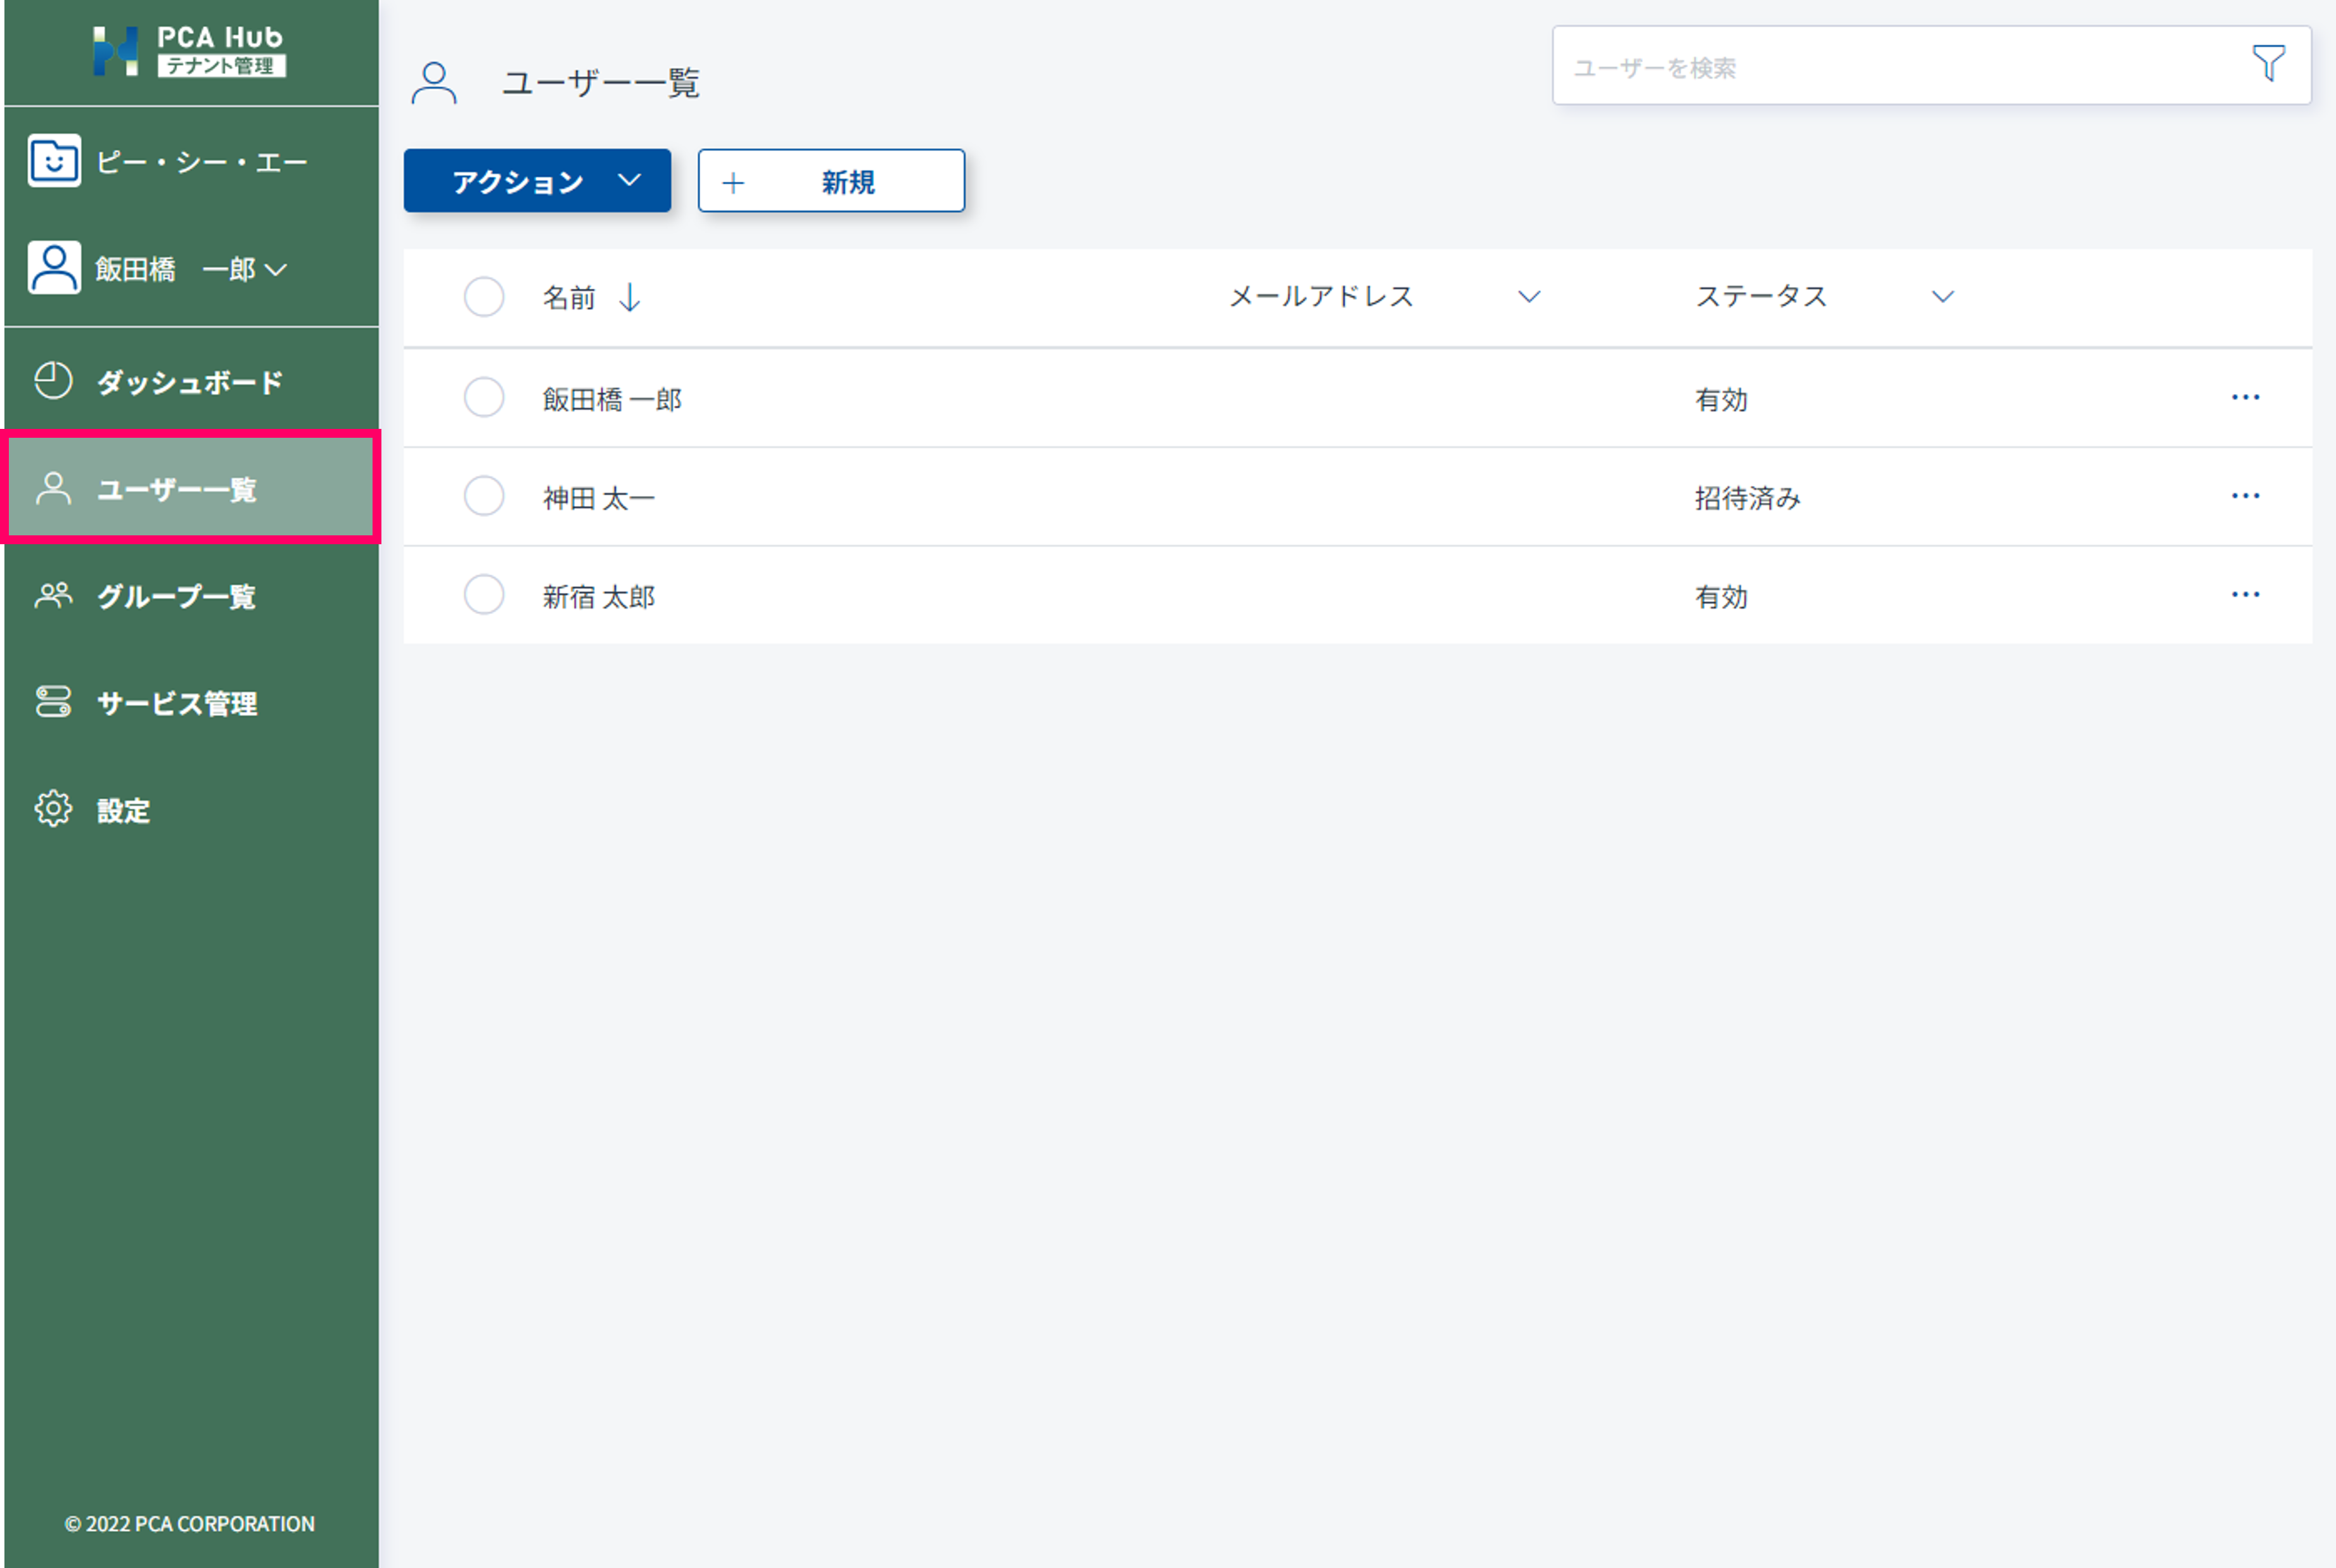Screen dimensions: 2336x1568
Task: Open サービス管理 from the sidebar
Action: 176,703
